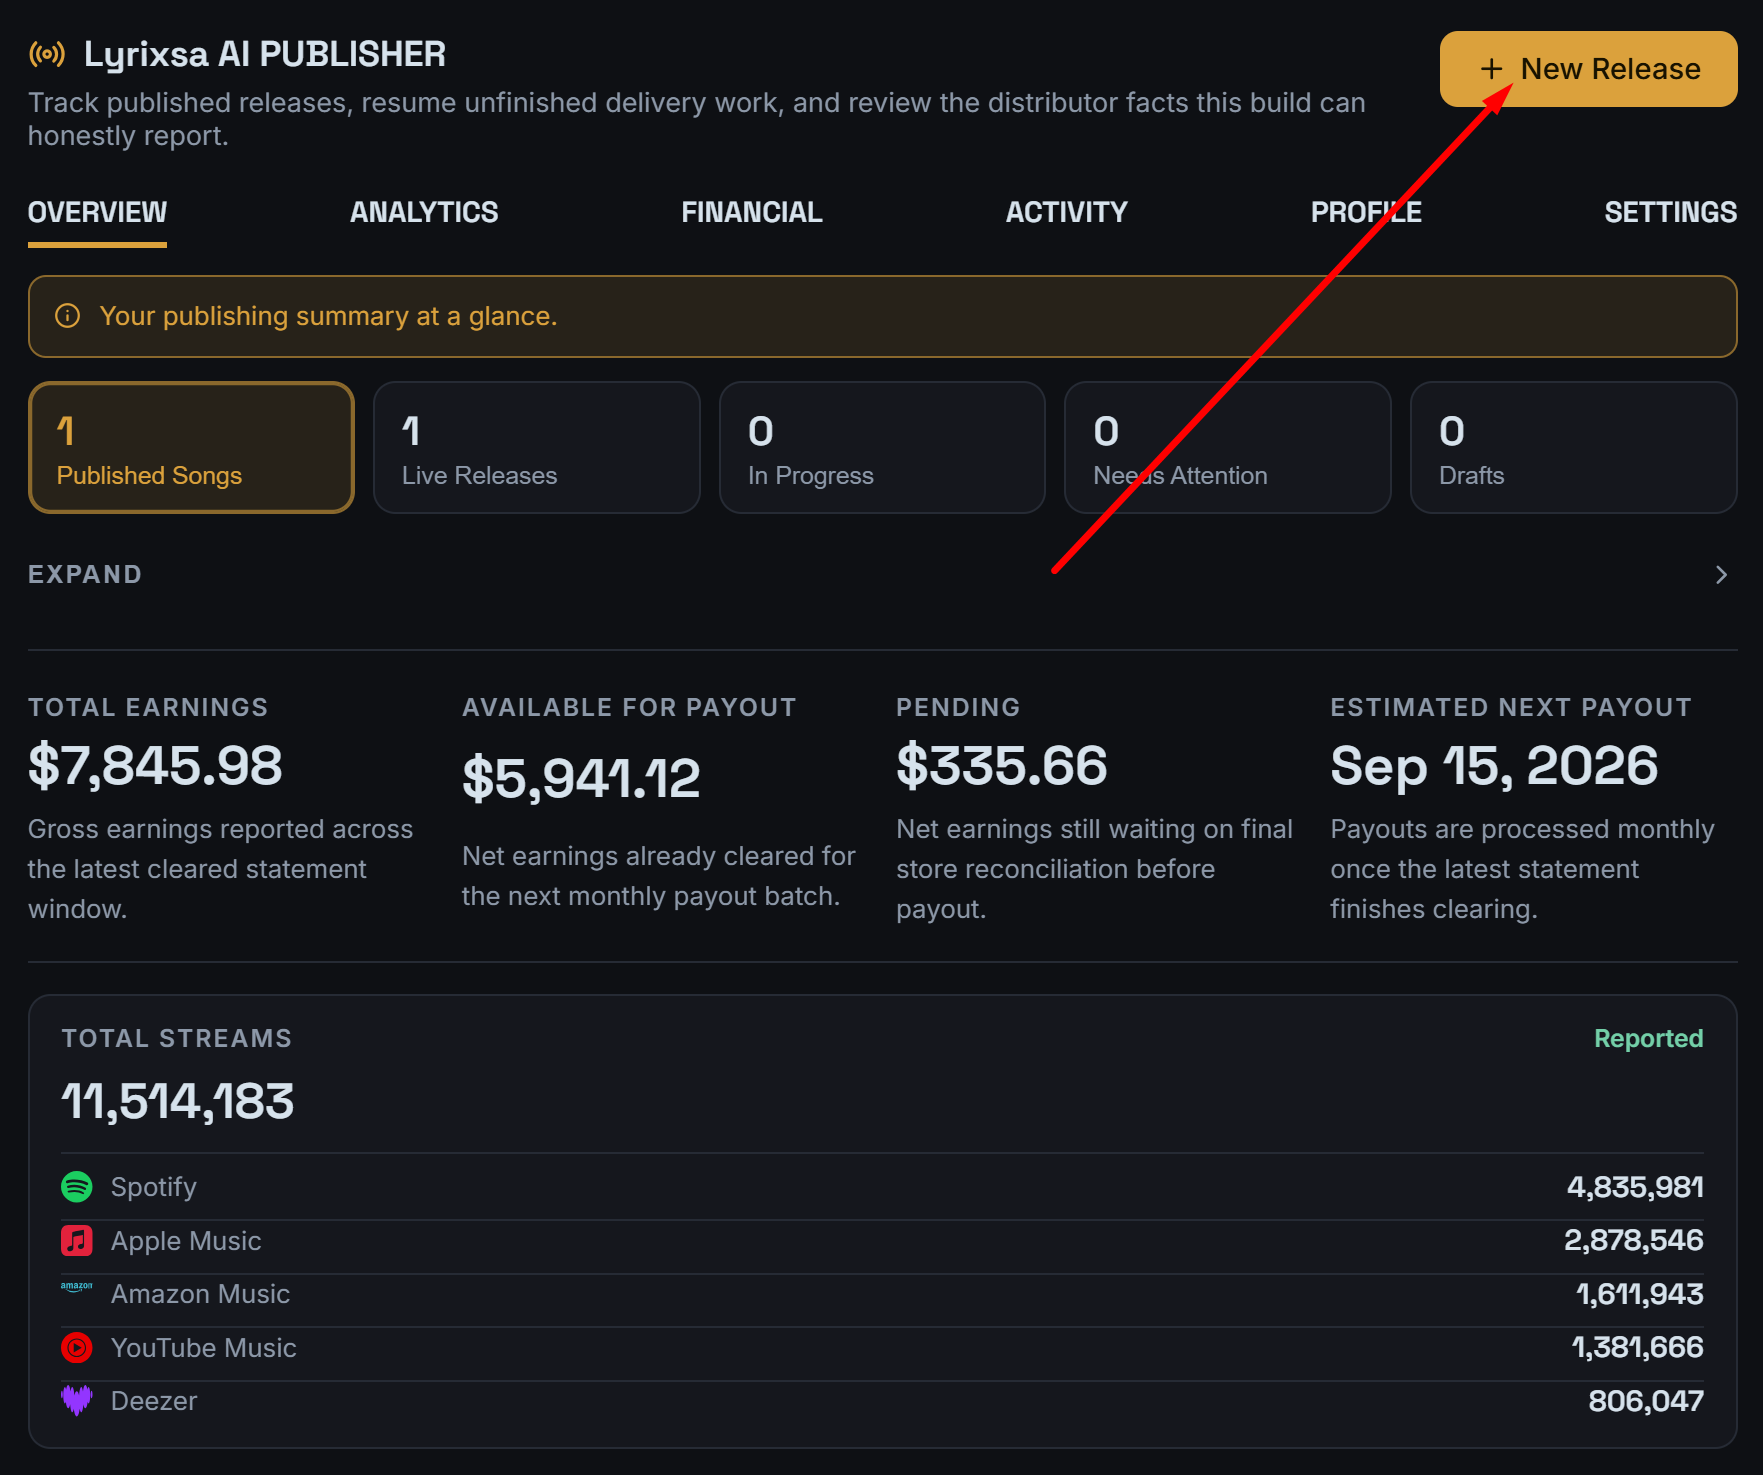The height and width of the screenshot is (1475, 1763).
Task: Open the Settings tab
Action: pos(1670,213)
